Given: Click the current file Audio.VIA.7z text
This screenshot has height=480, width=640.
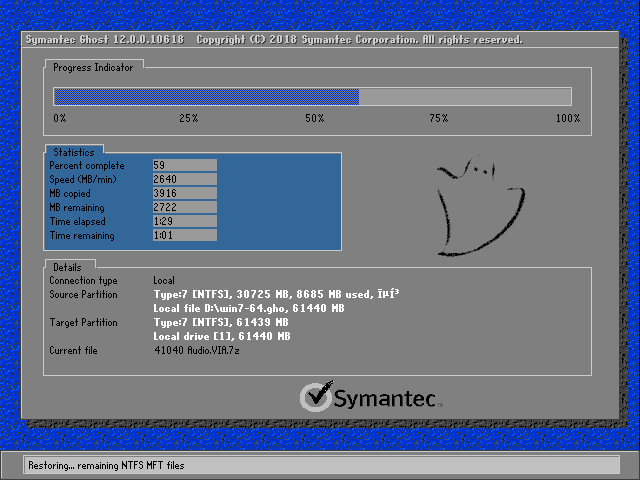Looking at the screenshot, I should click(197, 350).
